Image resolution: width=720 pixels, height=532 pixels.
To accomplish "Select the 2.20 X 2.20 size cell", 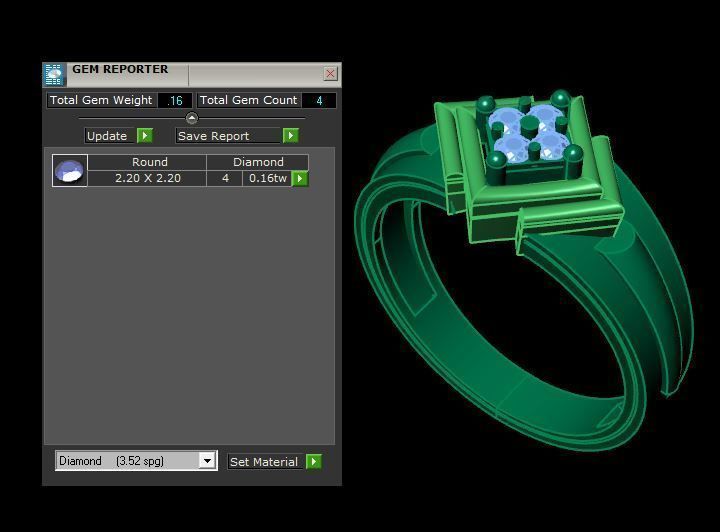I will pyautogui.click(x=147, y=178).
